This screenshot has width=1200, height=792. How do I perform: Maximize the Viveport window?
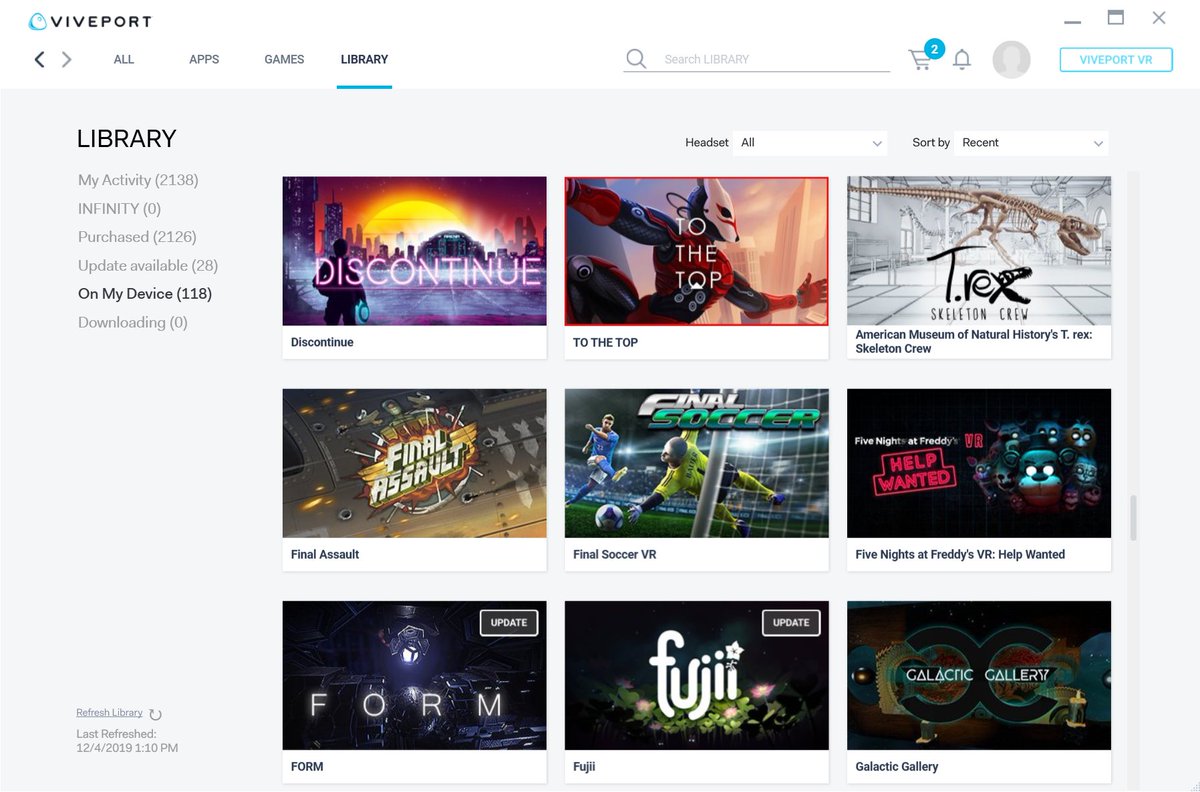1115,18
